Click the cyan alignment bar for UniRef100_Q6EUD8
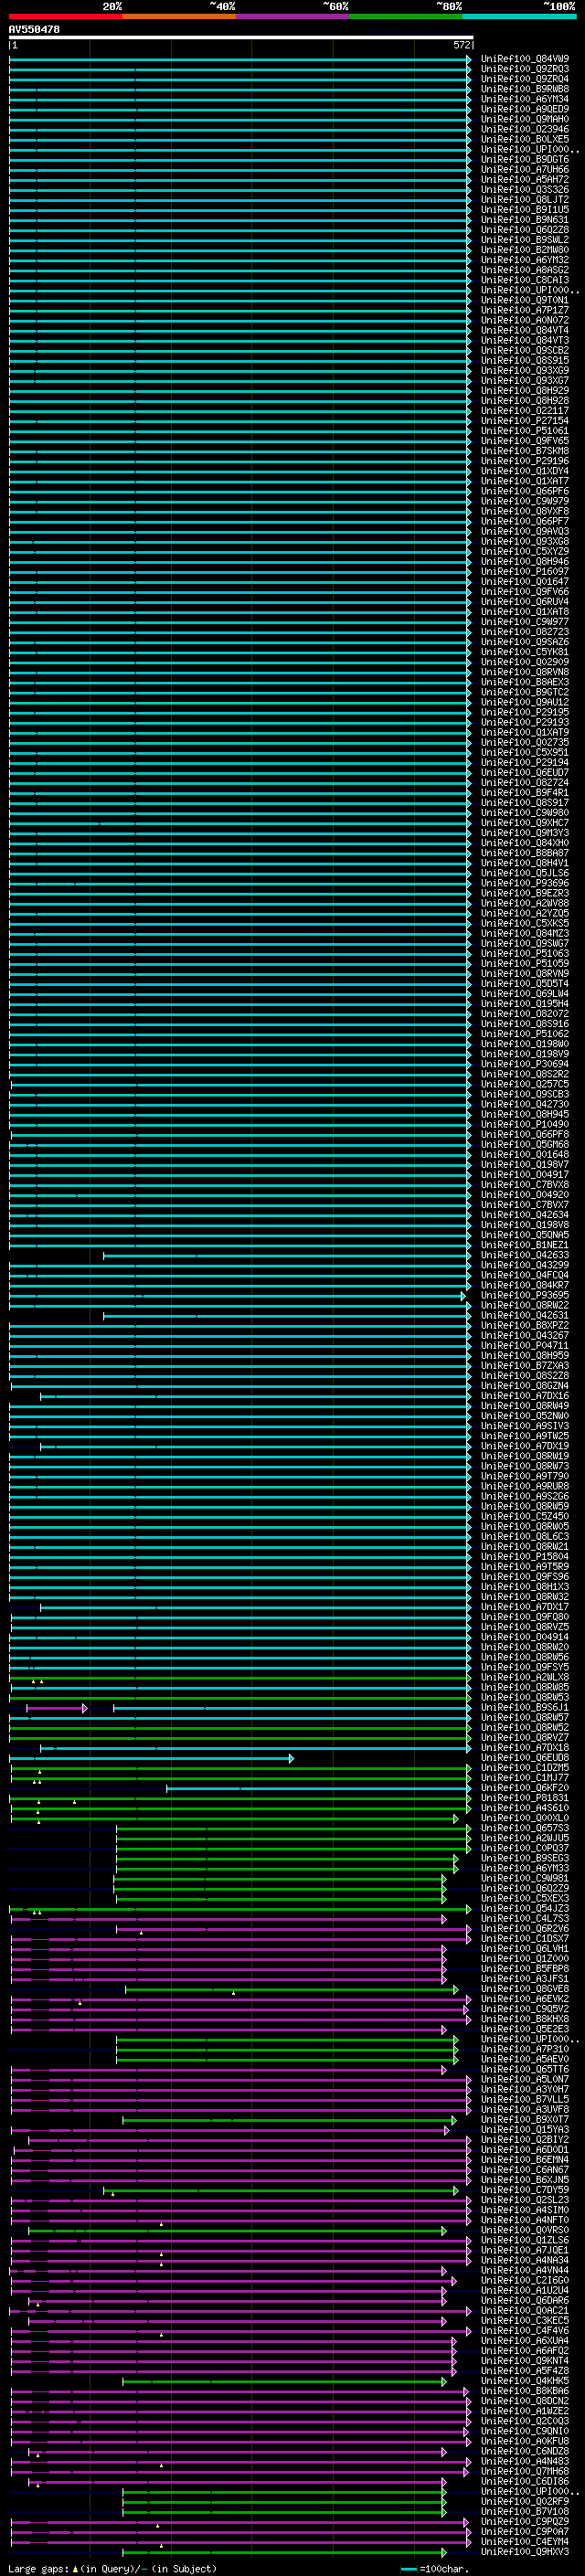 (x=151, y=1757)
